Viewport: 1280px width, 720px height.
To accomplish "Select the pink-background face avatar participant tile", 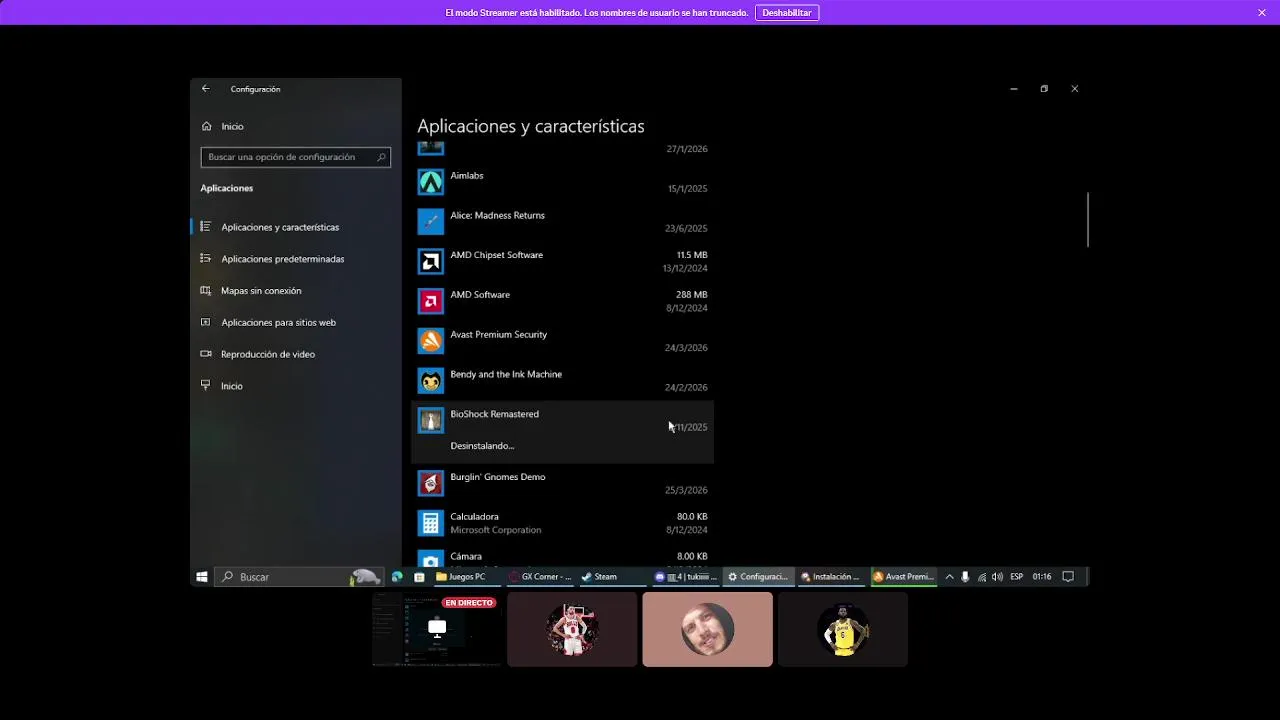I will (x=707, y=629).
